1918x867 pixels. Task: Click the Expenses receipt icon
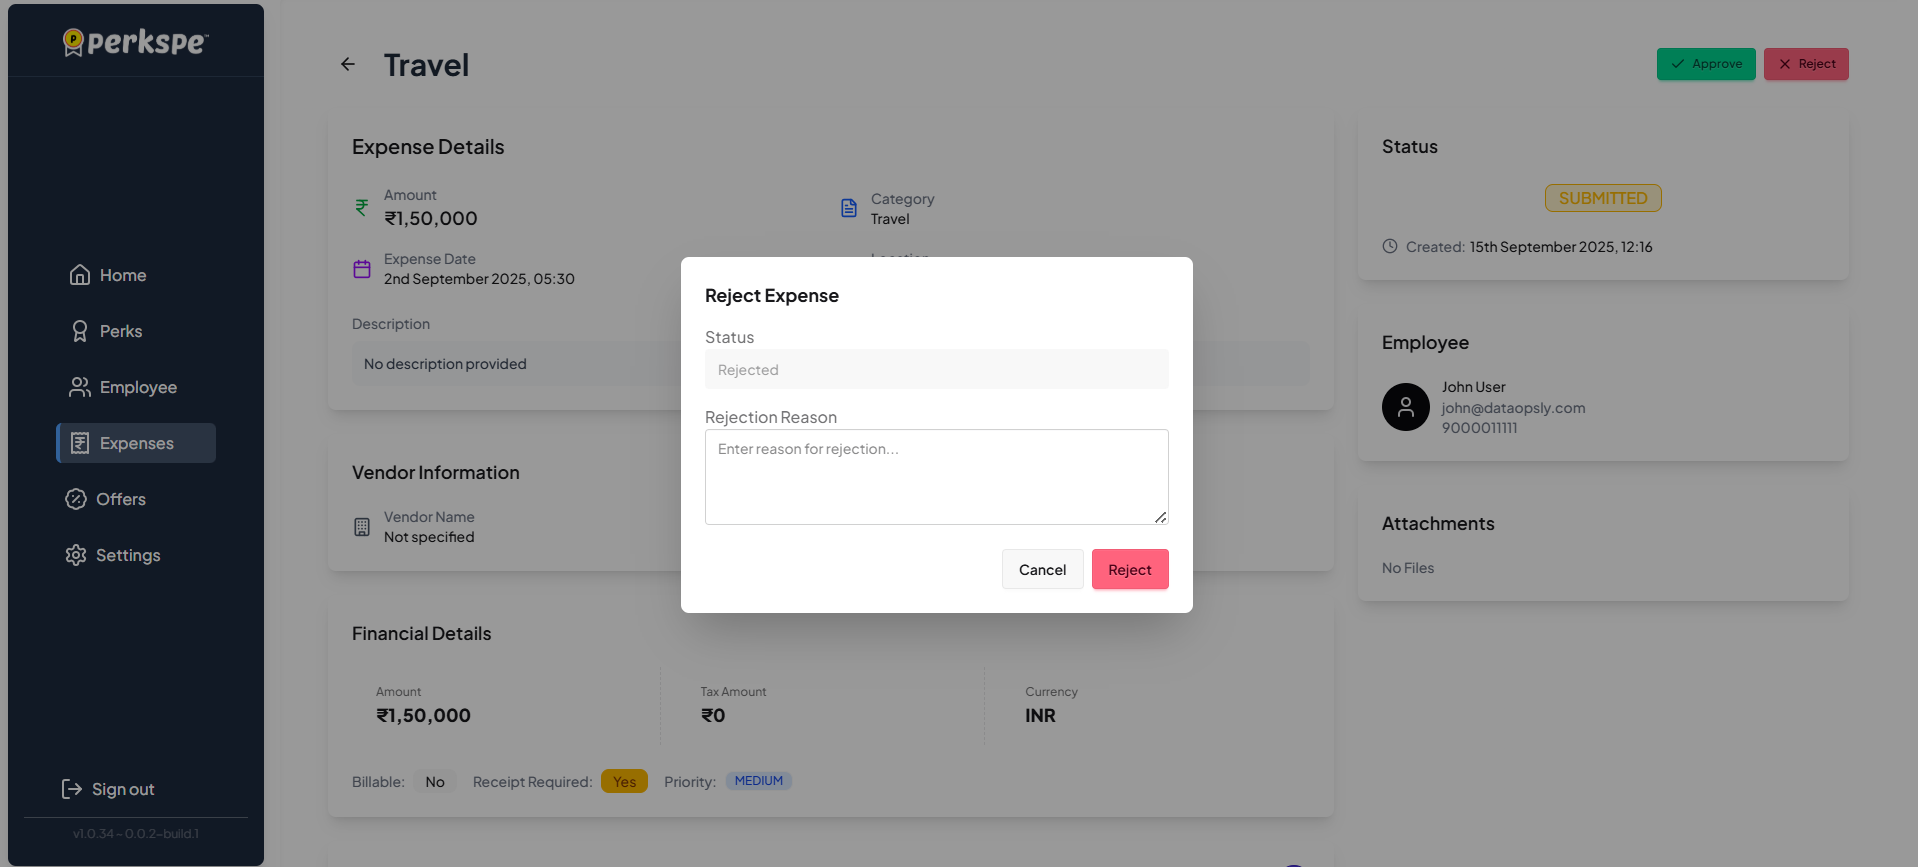click(x=80, y=443)
